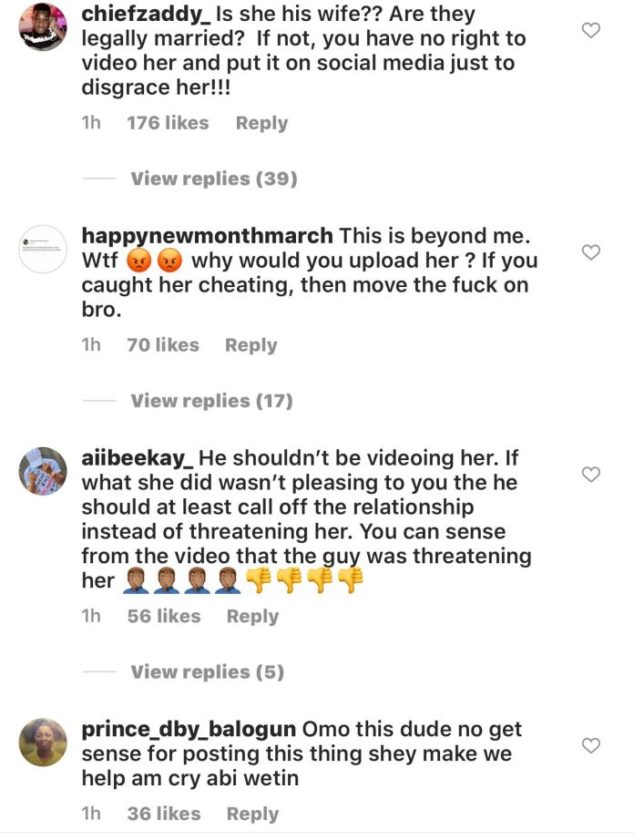Visit the aiibeekay_ username link

click(138, 458)
